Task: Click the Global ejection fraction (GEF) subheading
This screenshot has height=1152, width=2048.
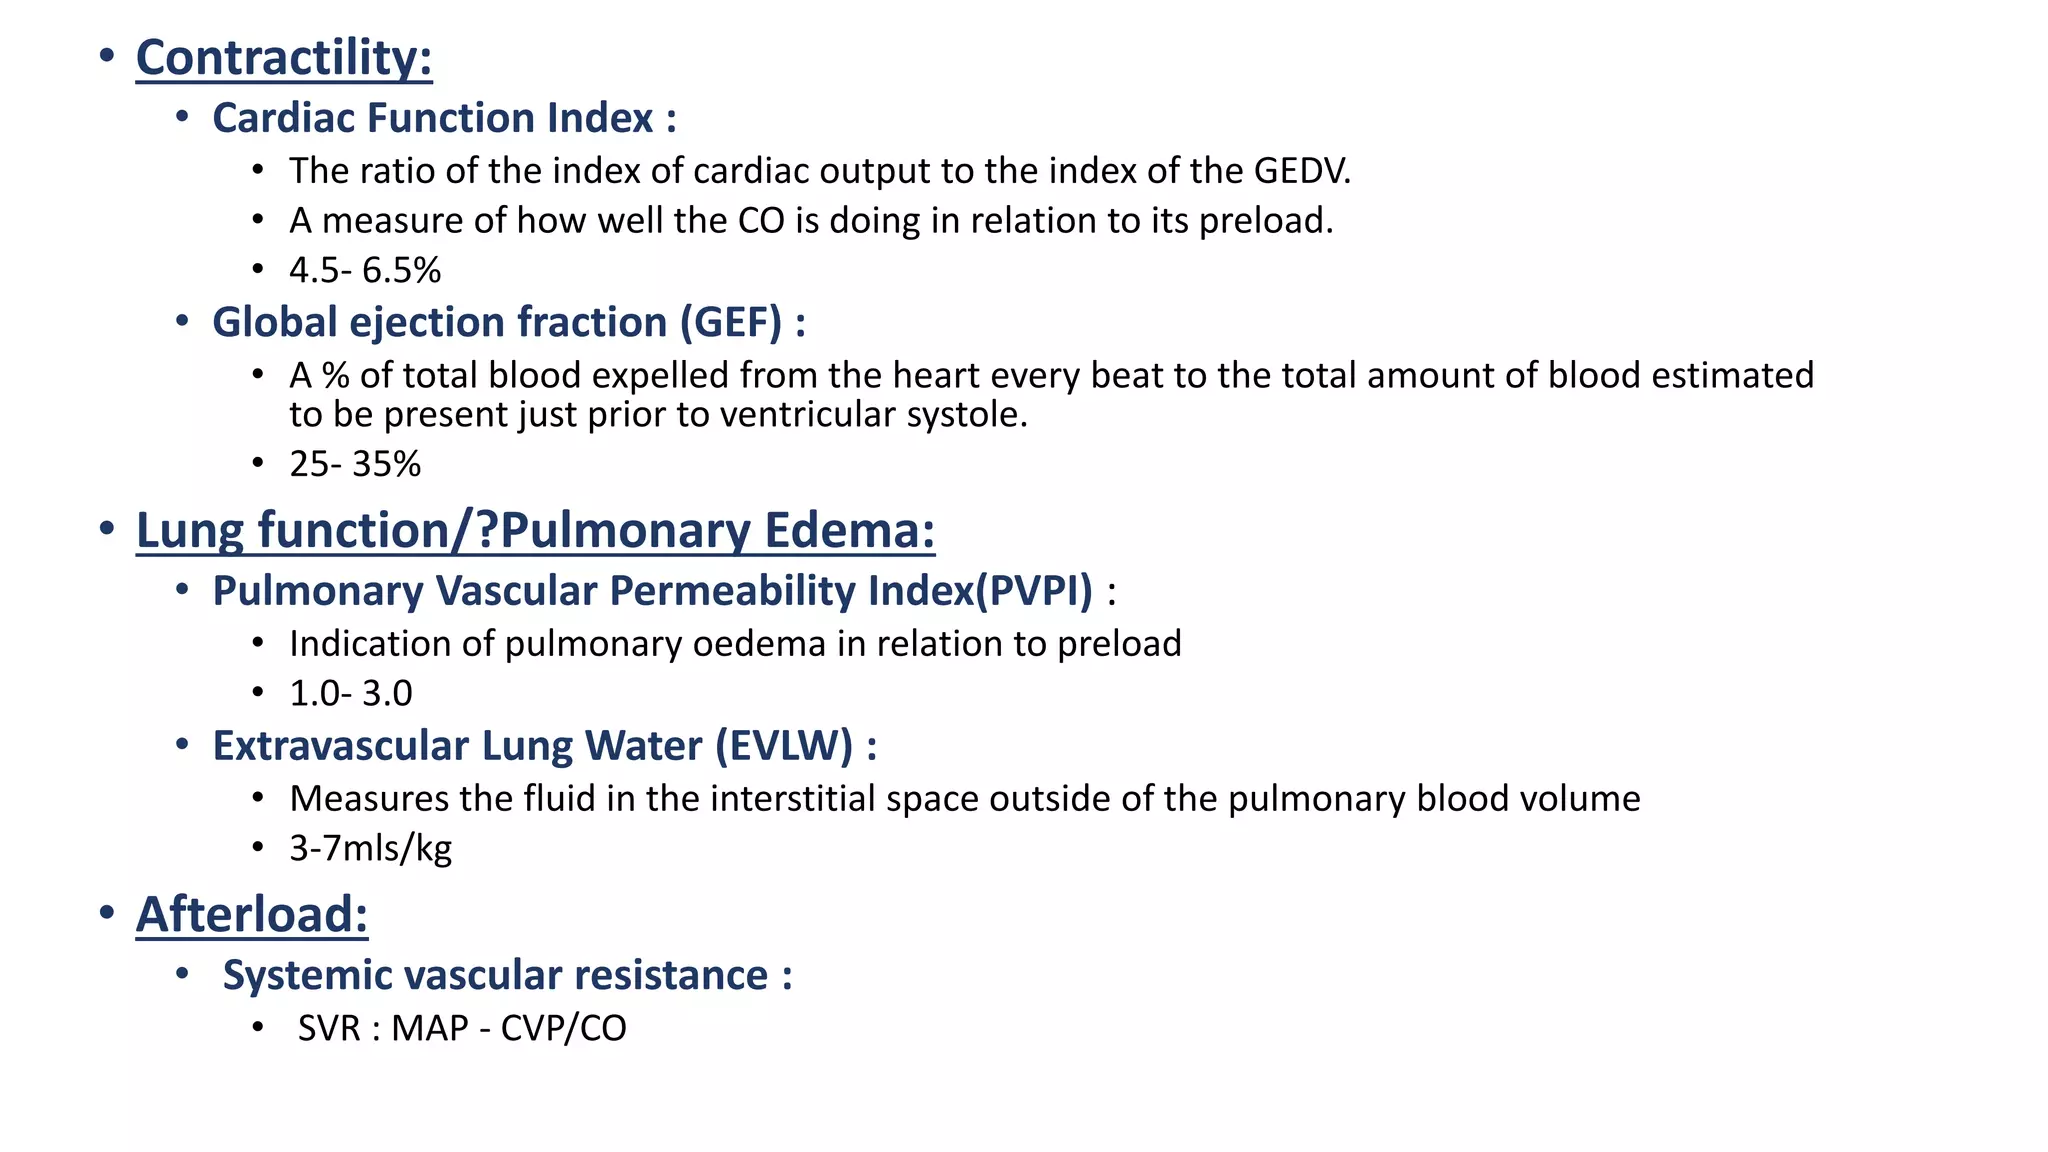Action: (x=508, y=323)
